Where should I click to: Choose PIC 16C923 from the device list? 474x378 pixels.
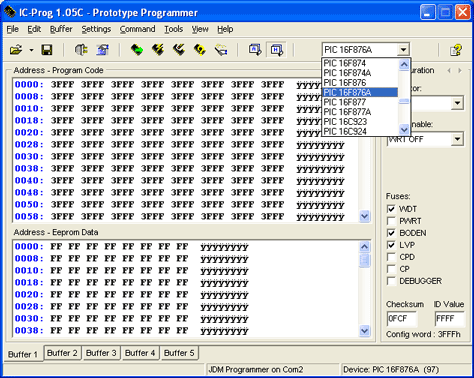[x=360, y=122]
